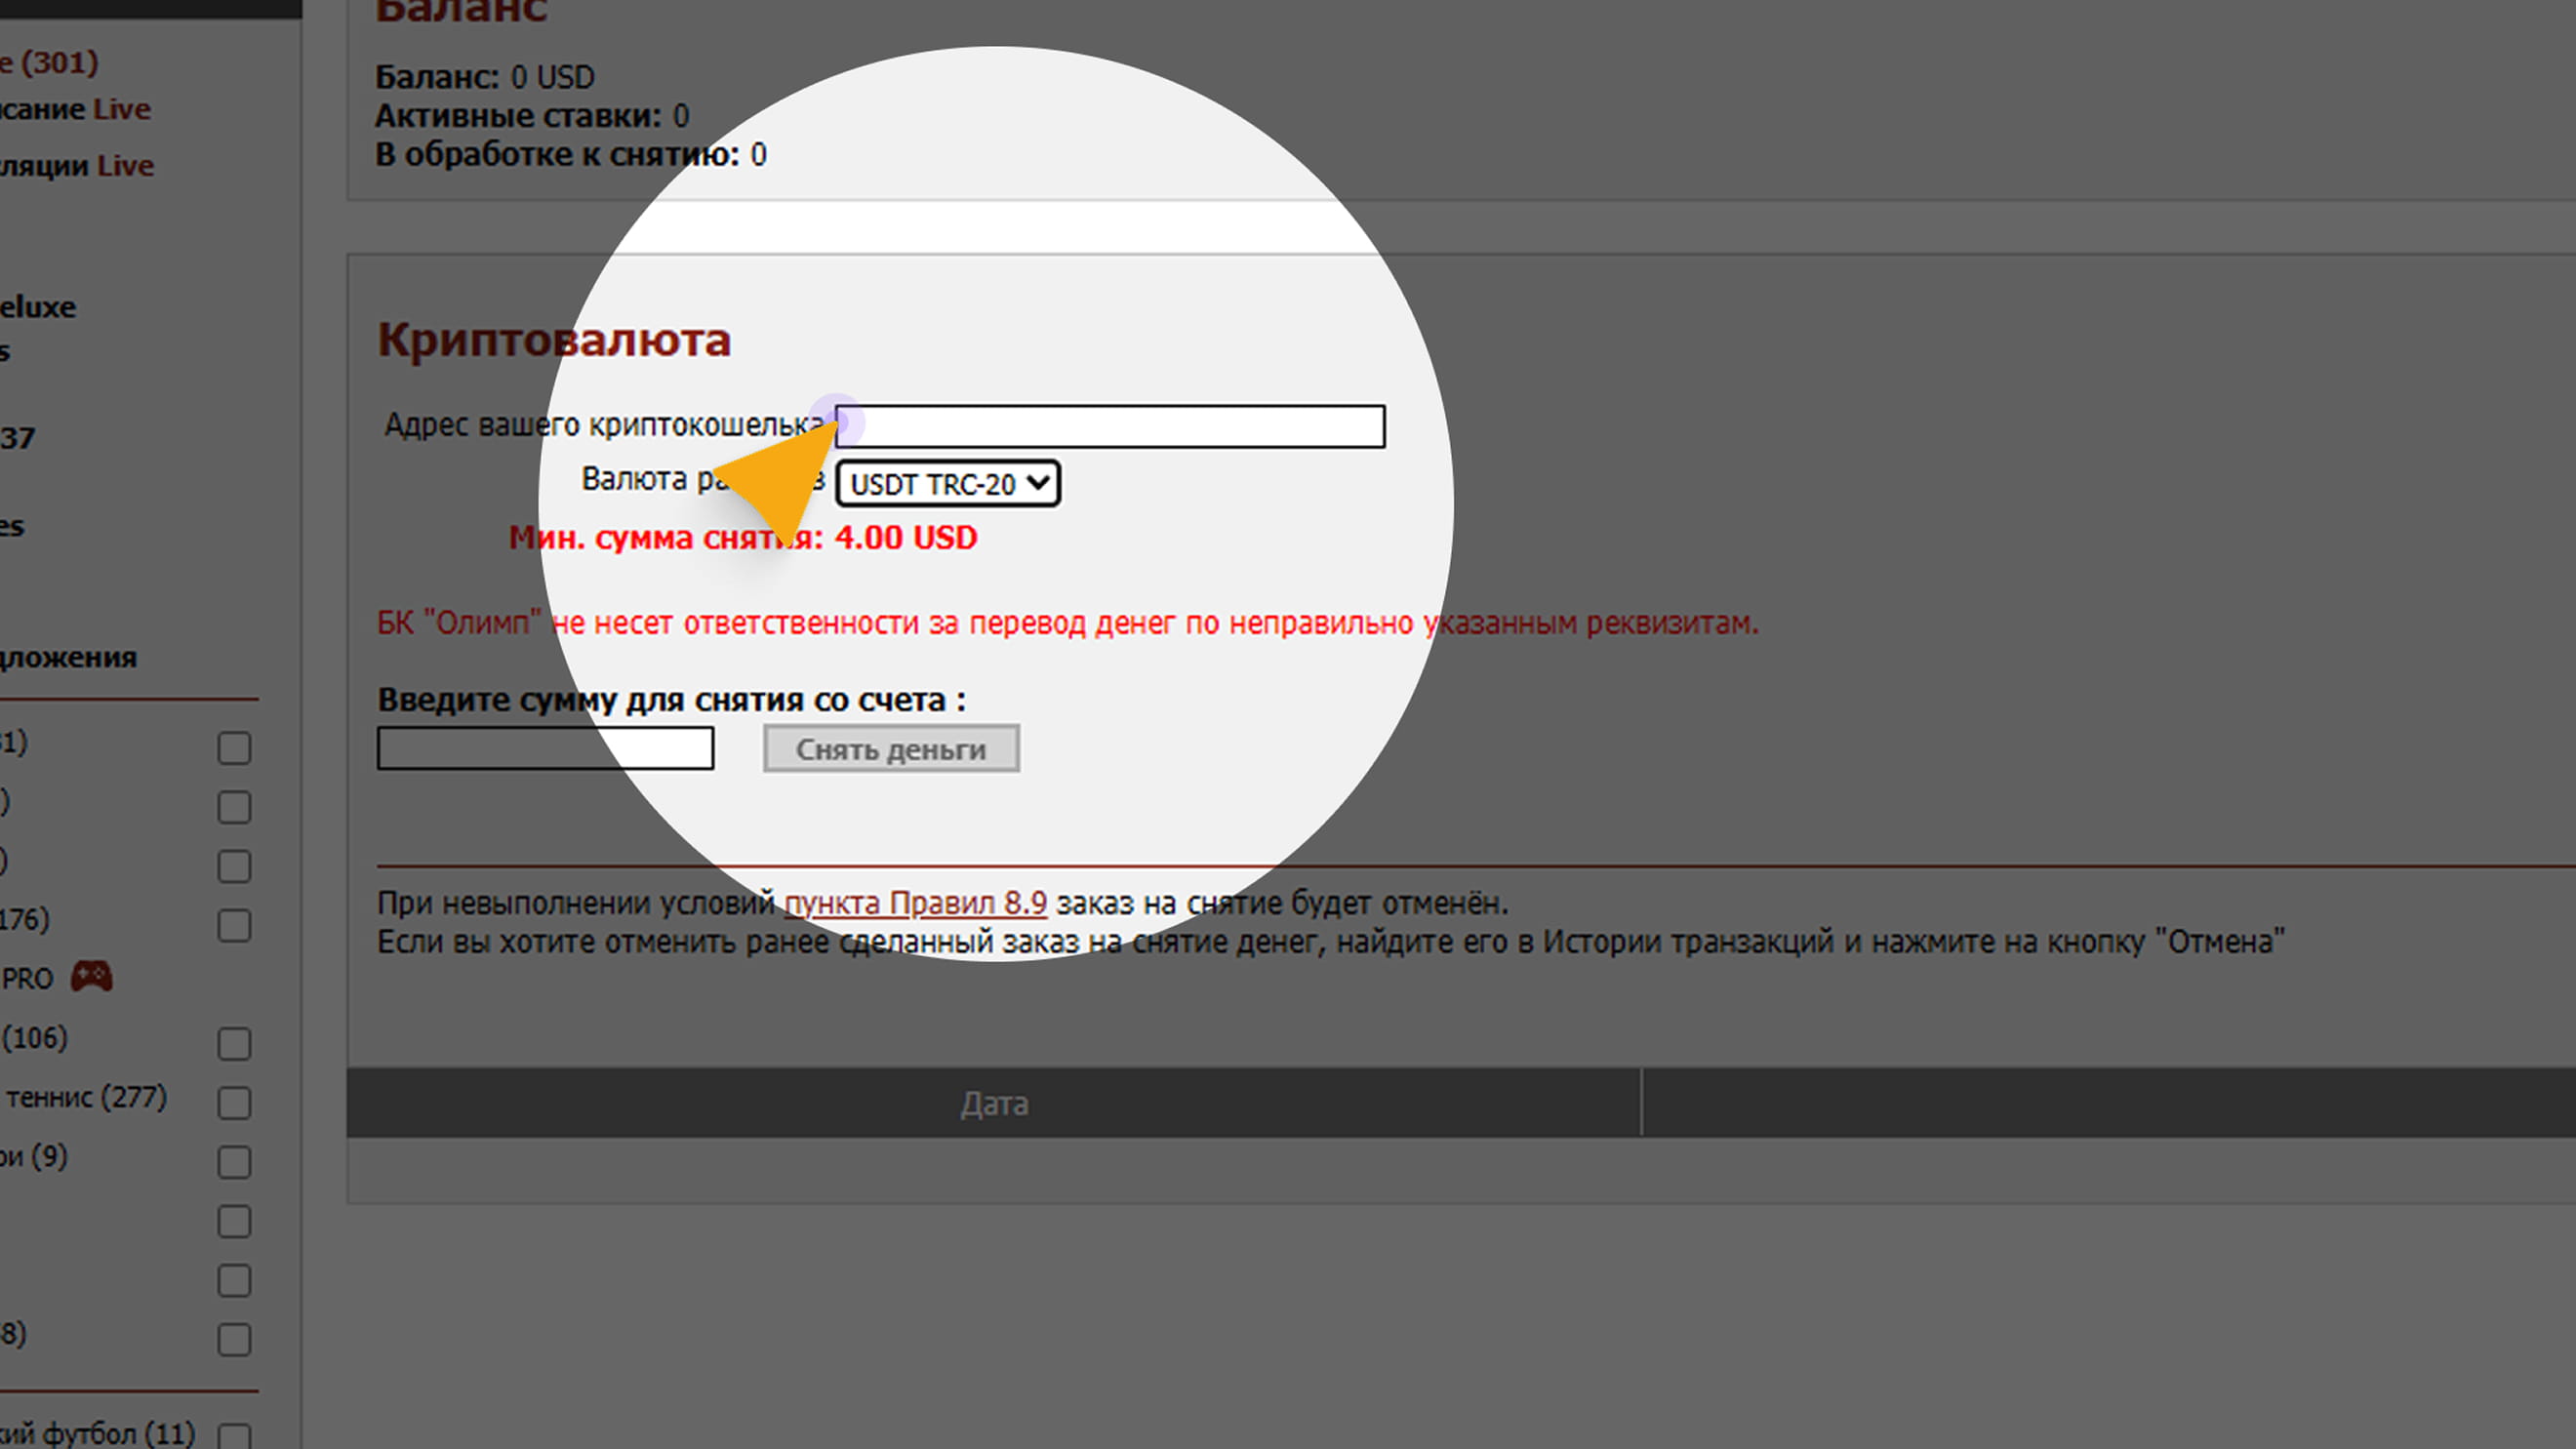Click the Дата column header
This screenshot has height=1449, width=2576.
pyautogui.click(x=993, y=1103)
